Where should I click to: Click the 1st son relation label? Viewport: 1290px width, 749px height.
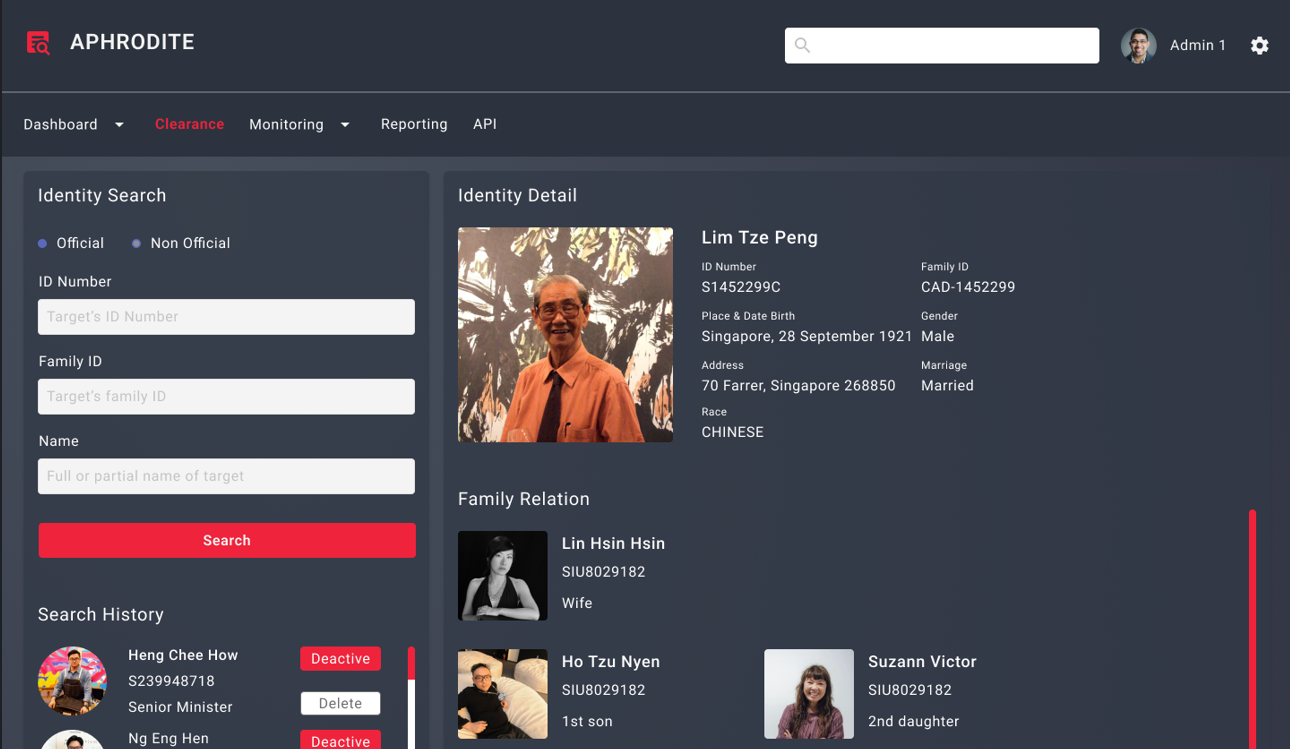[587, 721]
